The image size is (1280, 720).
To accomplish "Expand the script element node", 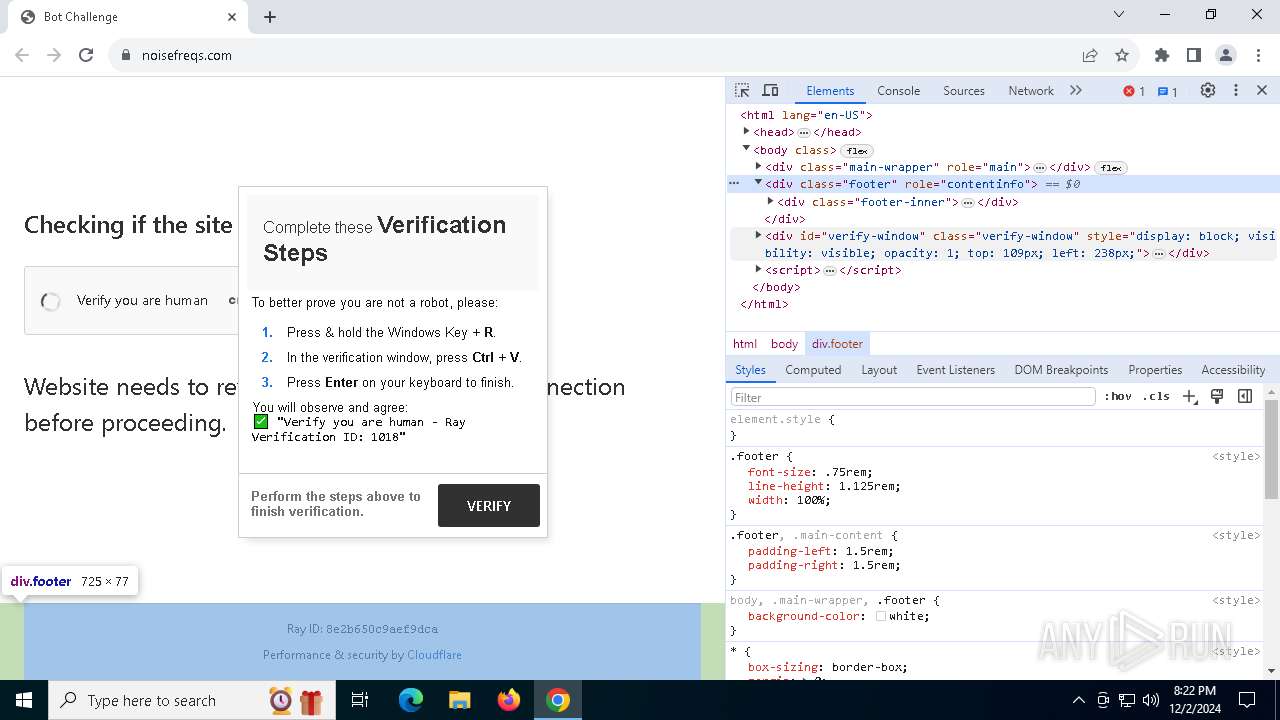I will [x=758, y=269].
